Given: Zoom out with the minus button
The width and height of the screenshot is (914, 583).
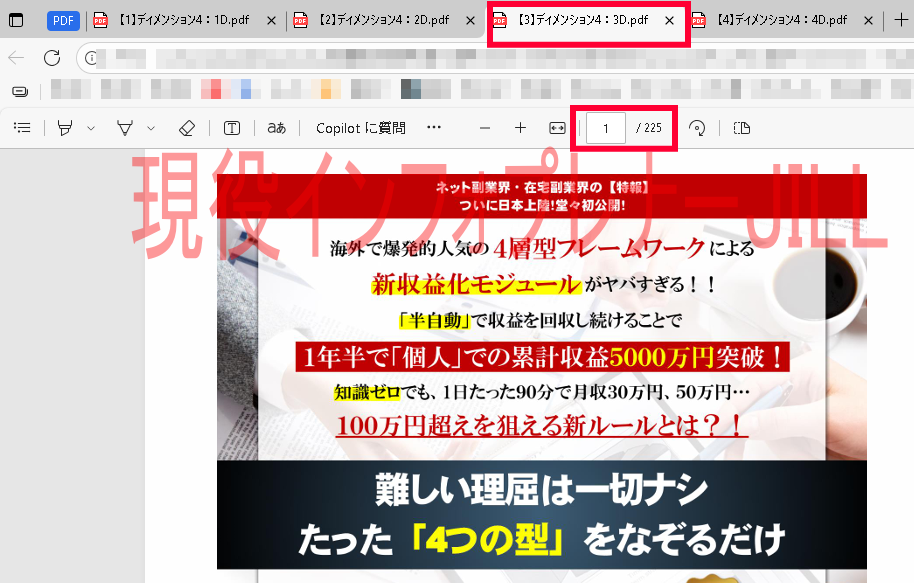Looking at the screenshot, I should [x=485, y=128].
